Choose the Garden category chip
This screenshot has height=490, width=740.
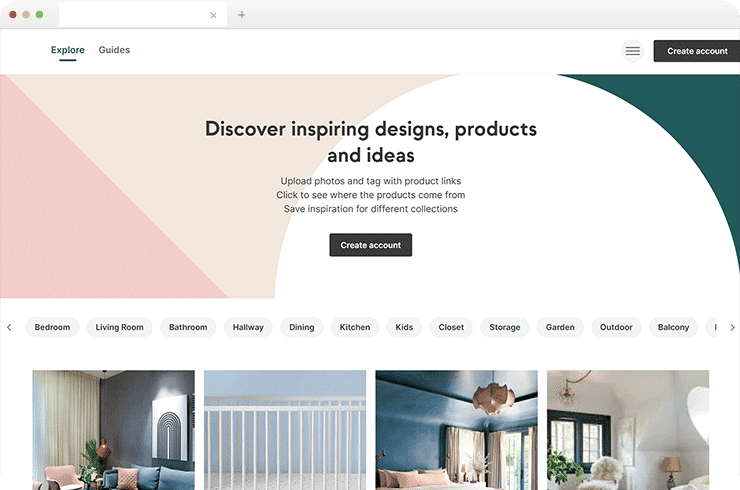560,327
